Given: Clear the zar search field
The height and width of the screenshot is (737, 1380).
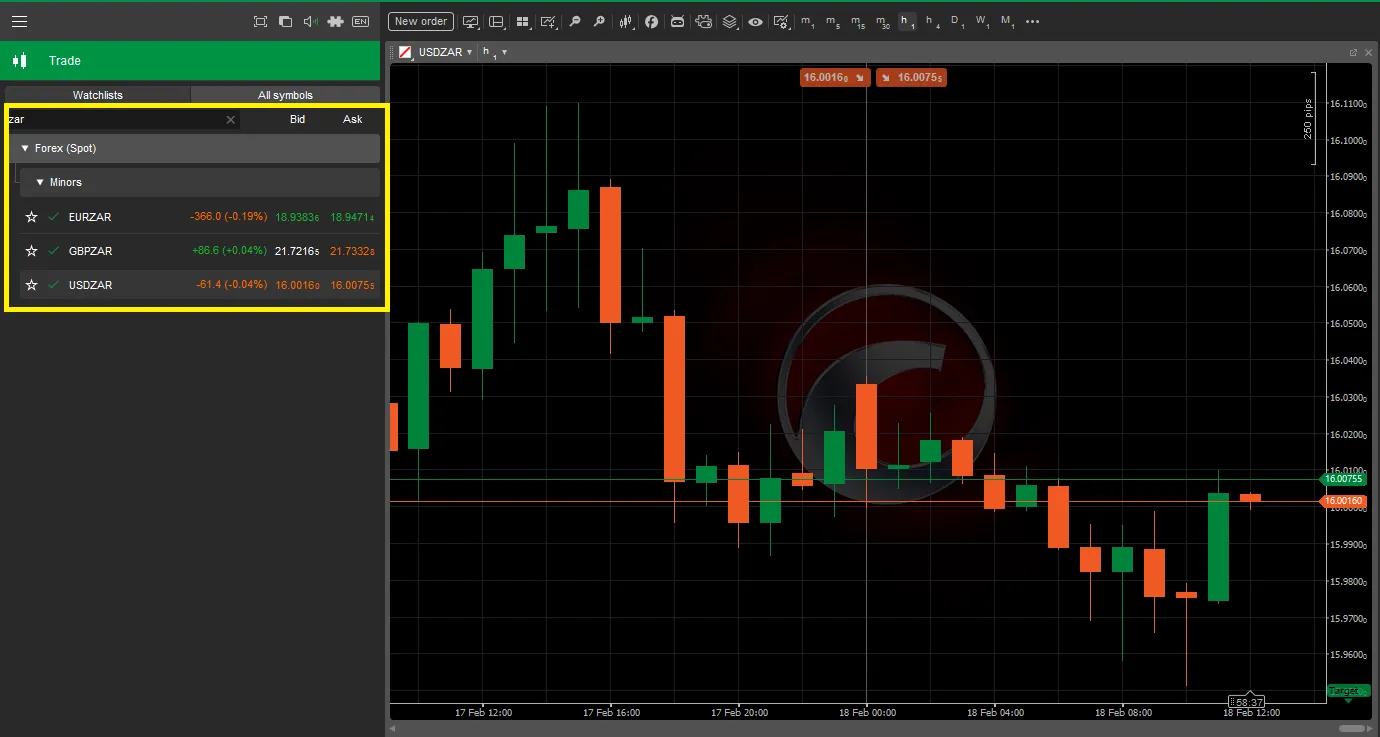Looking at the screenshot, I should tap(230, 119).
